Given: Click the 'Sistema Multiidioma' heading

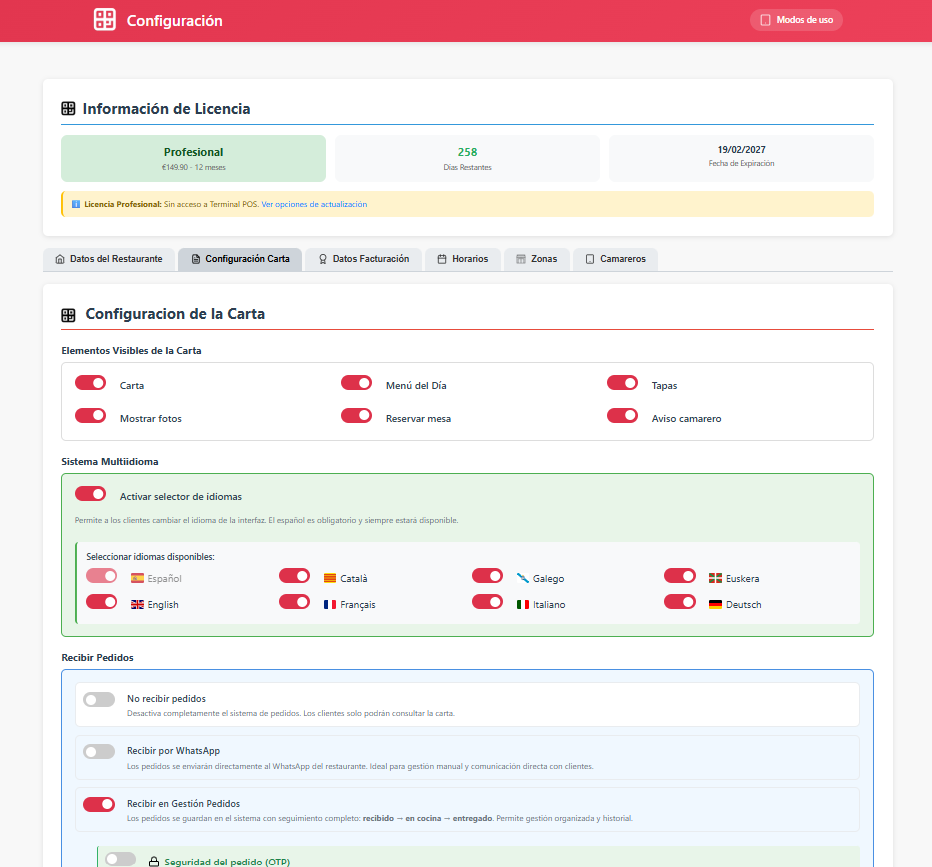Looking at the screenshot, I should [110, 462].
